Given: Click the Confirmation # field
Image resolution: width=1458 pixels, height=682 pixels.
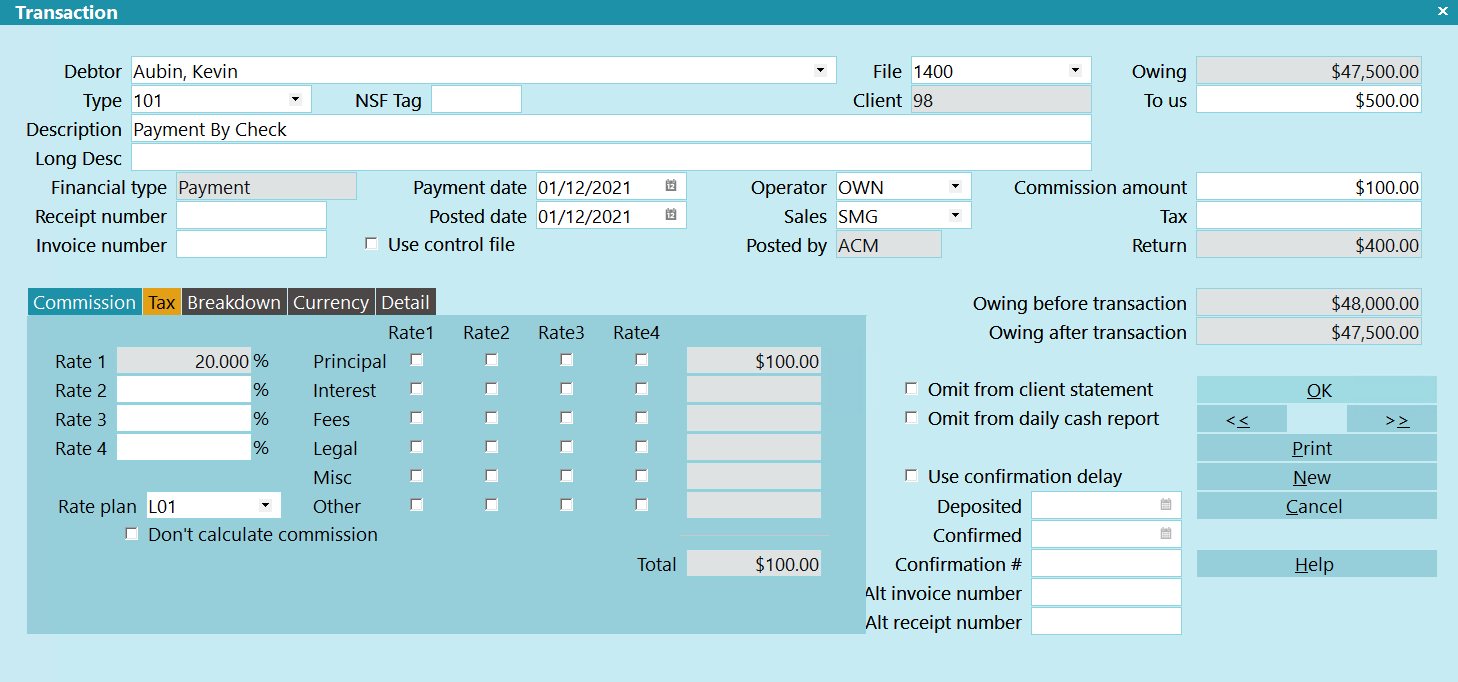Looking at the screenshot, I should pos(1106,563).
